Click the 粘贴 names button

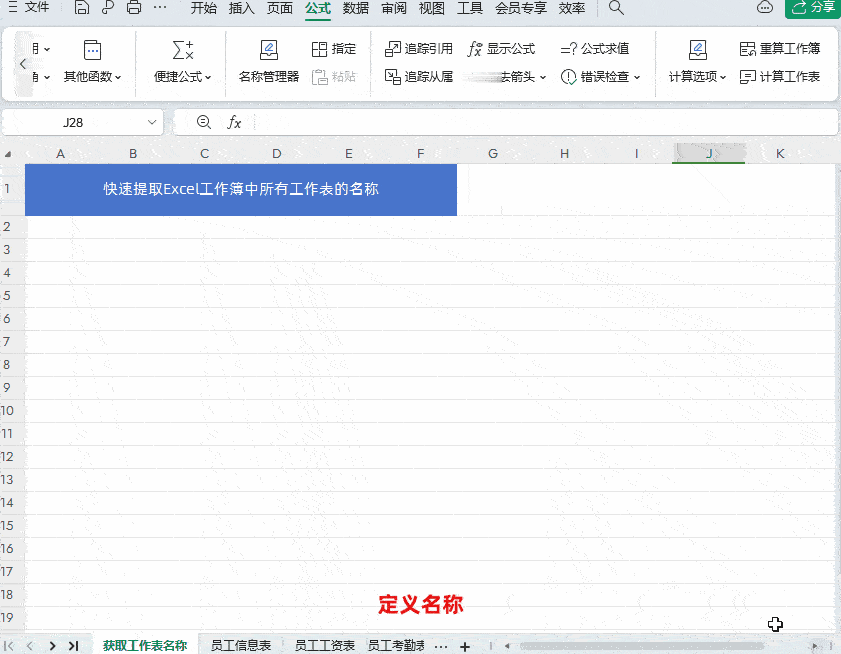pos(334,77)
